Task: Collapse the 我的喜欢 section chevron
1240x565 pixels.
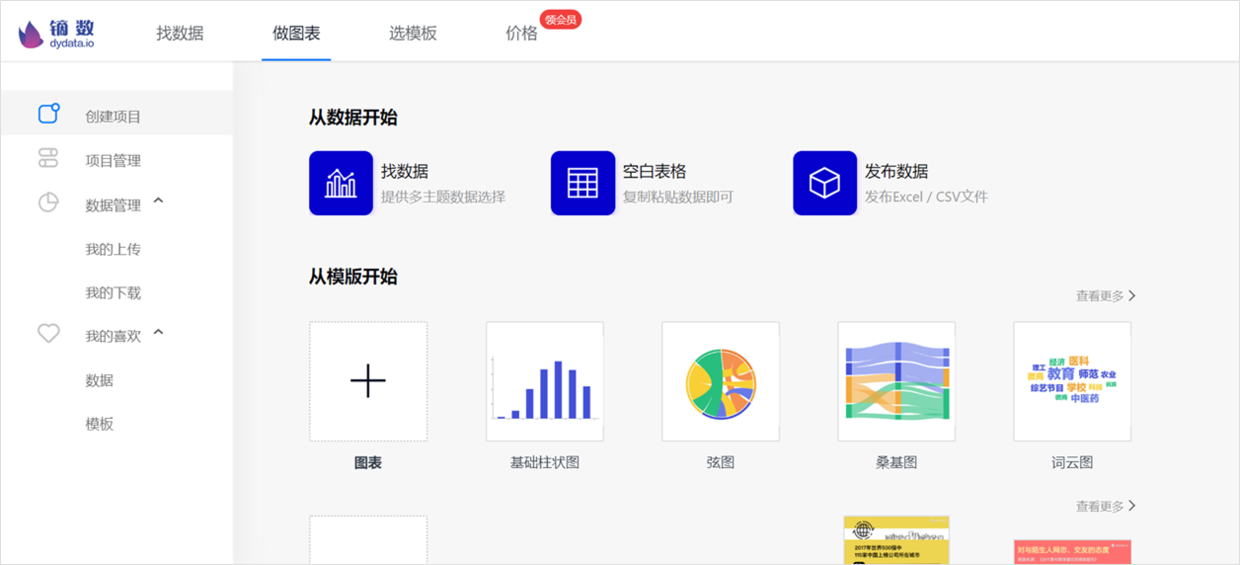Action: coord(158,333)
